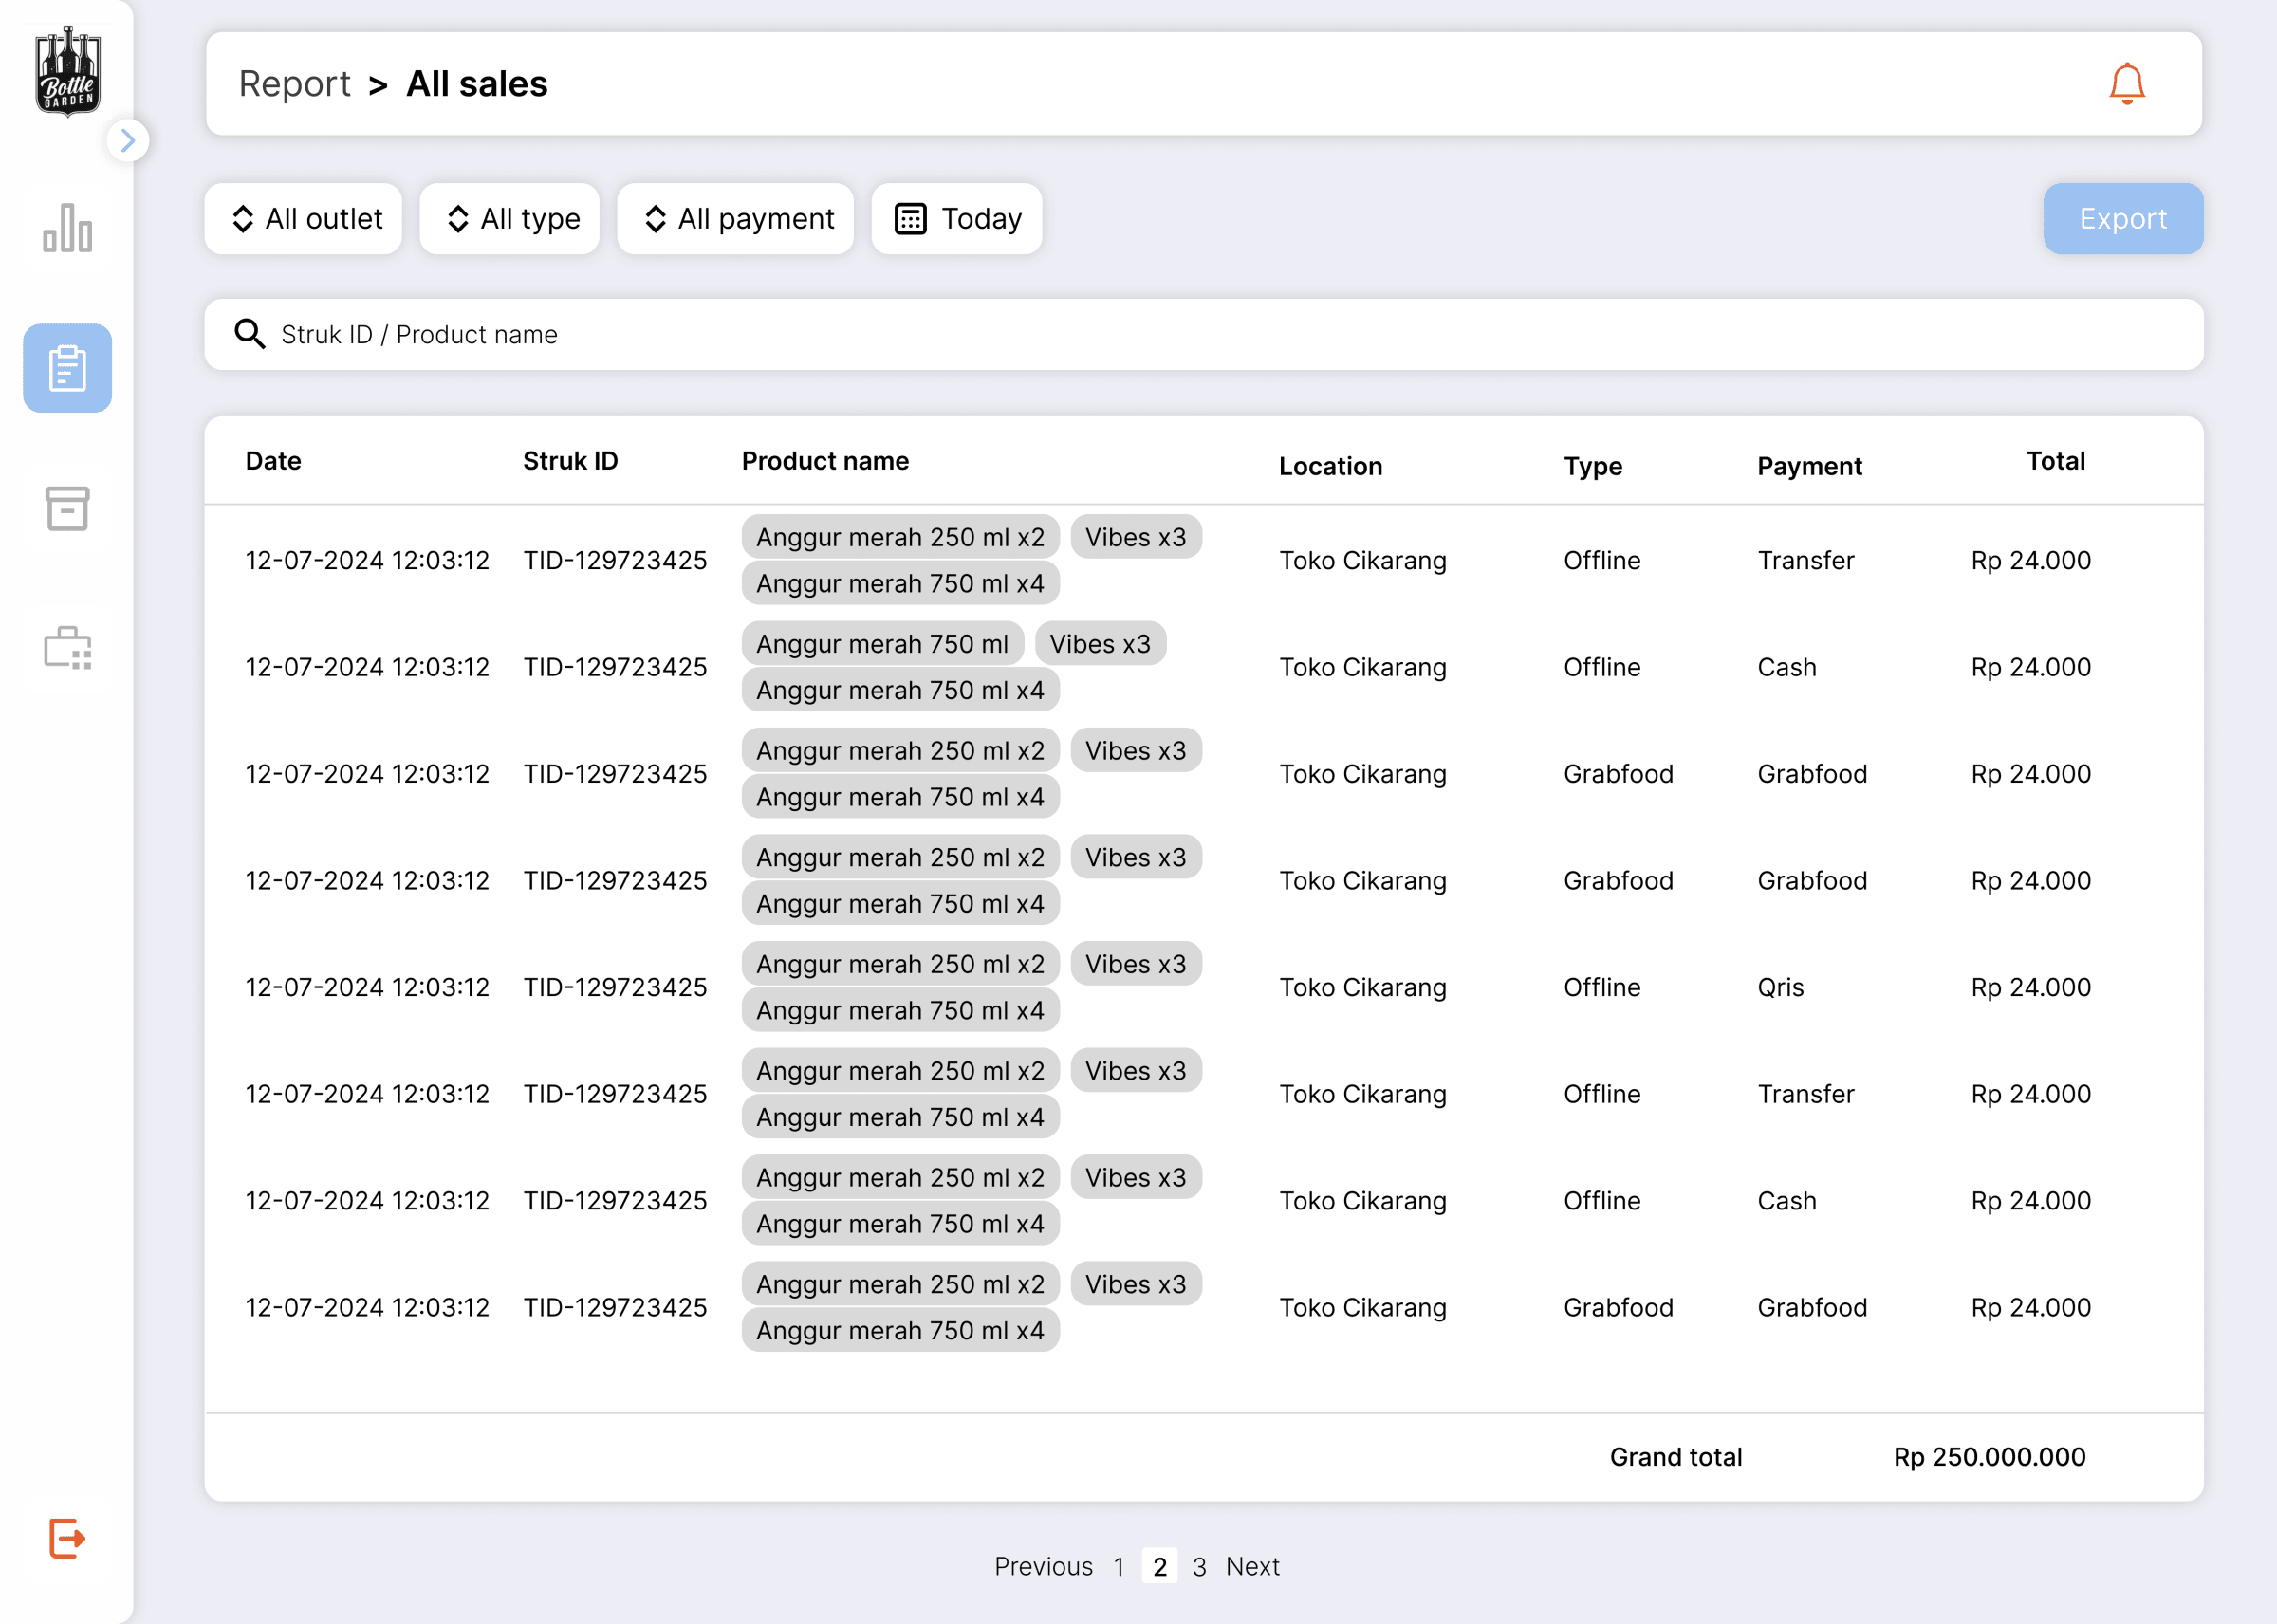This screenshot has height=1624, width=2277.
Task: Open the All payment dropdown
Action: click(x=736, y=219)
